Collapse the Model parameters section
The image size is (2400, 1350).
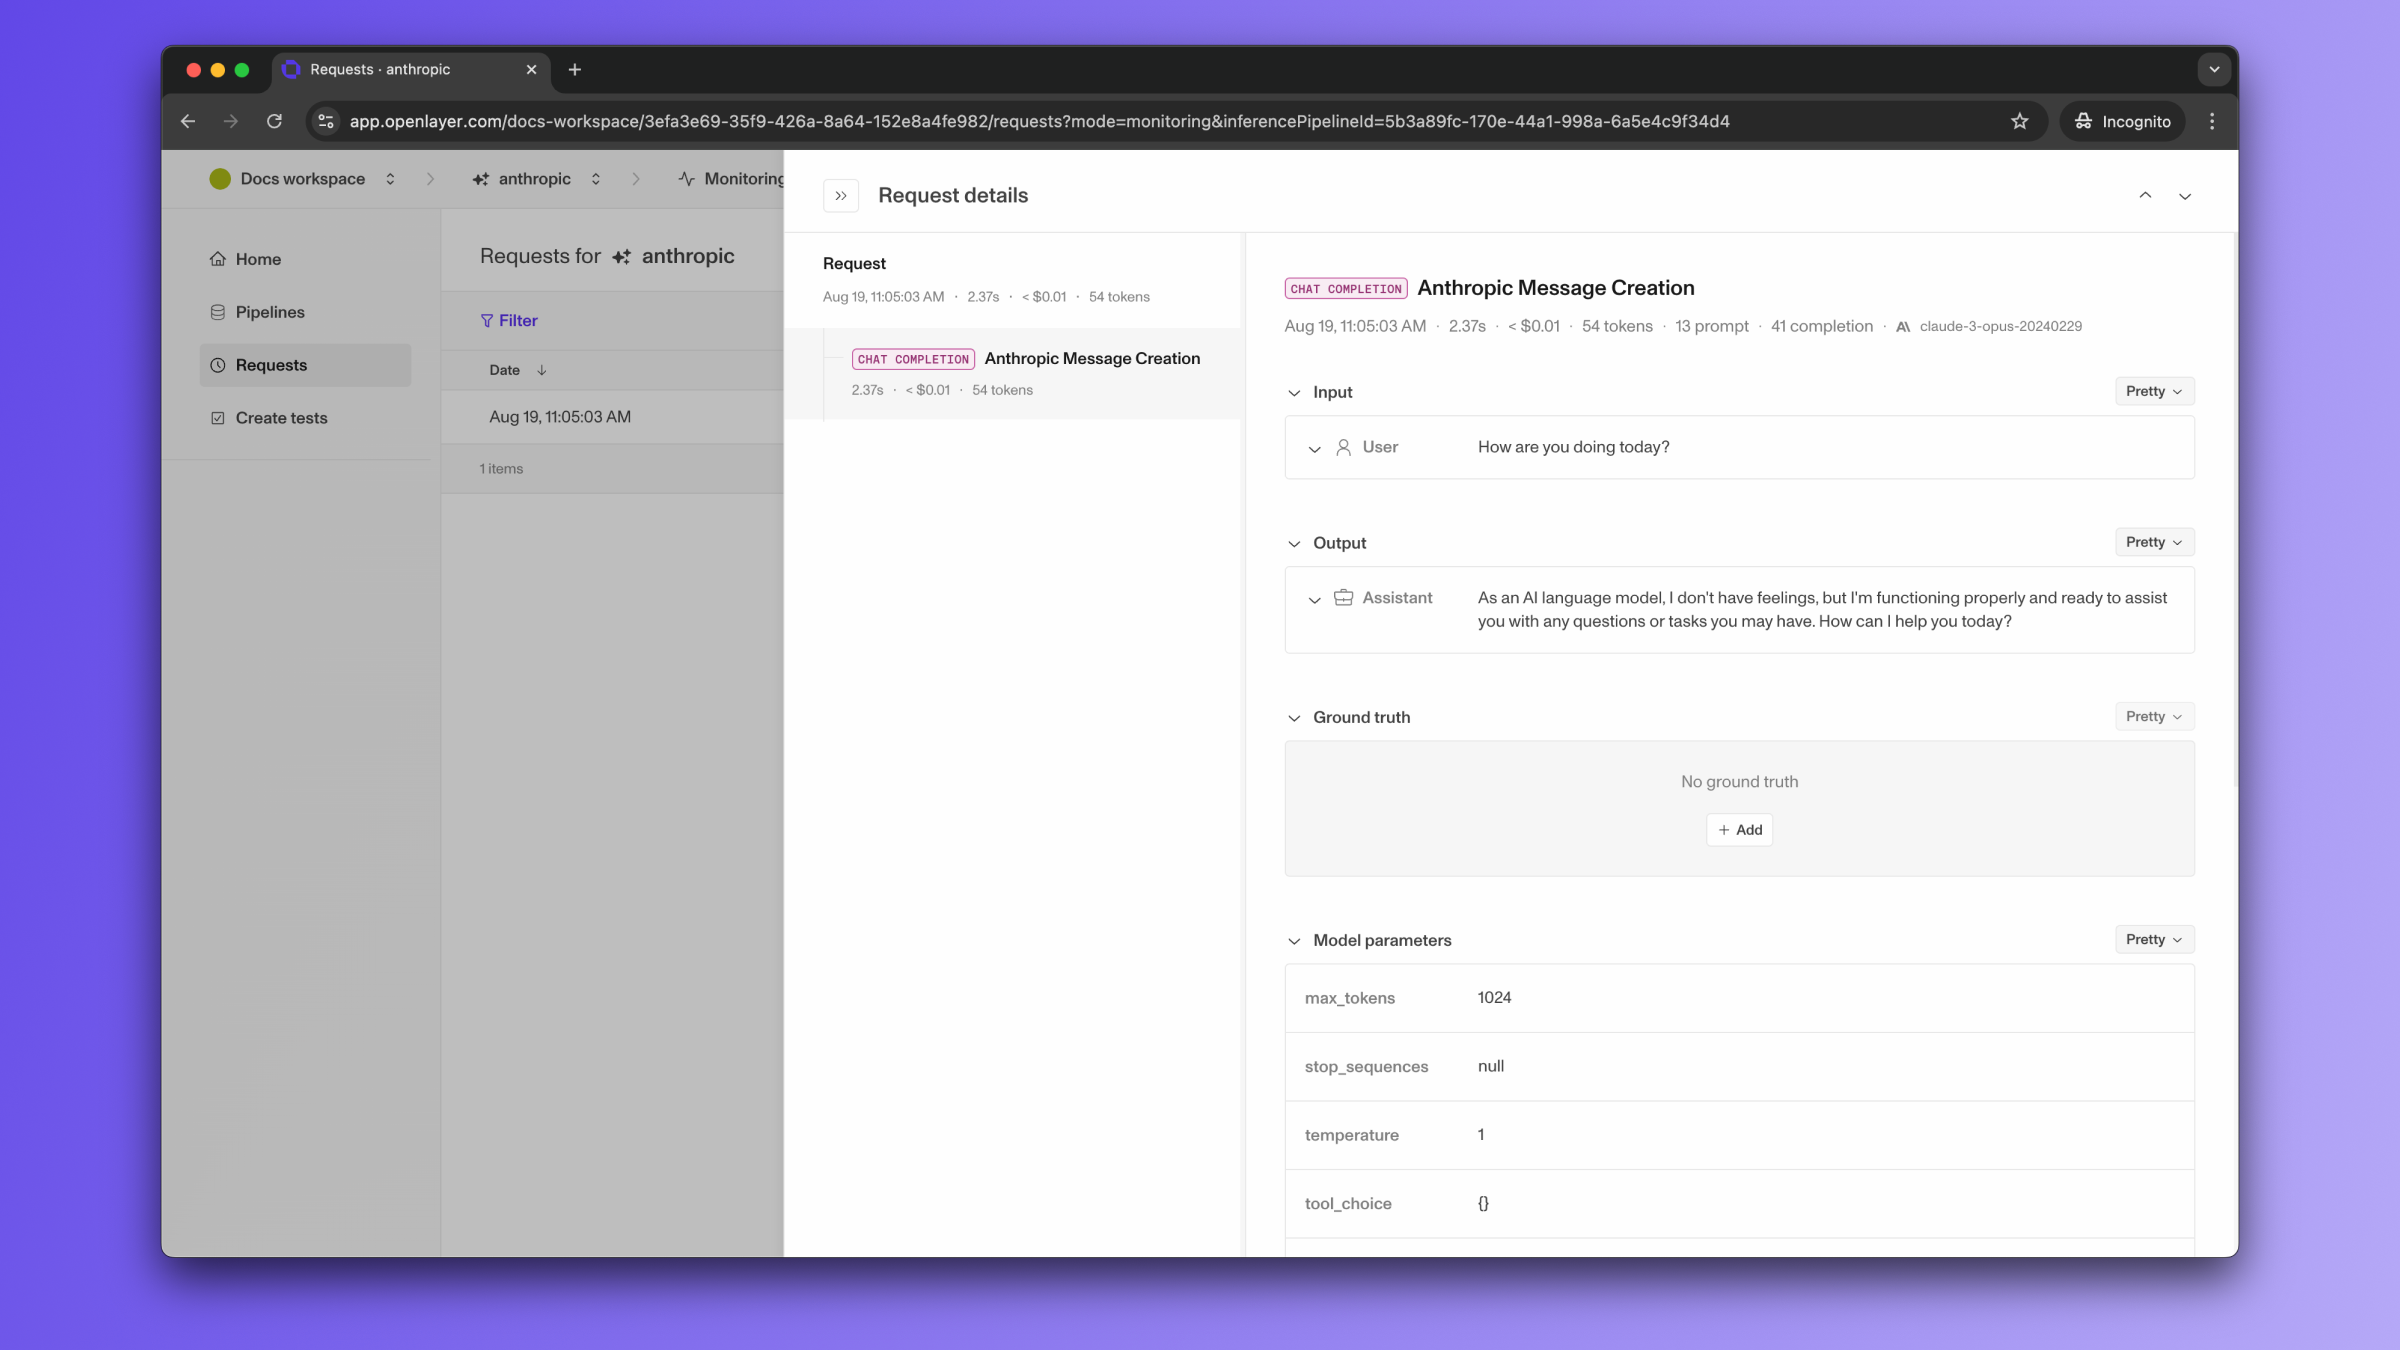coord(1294,941)
